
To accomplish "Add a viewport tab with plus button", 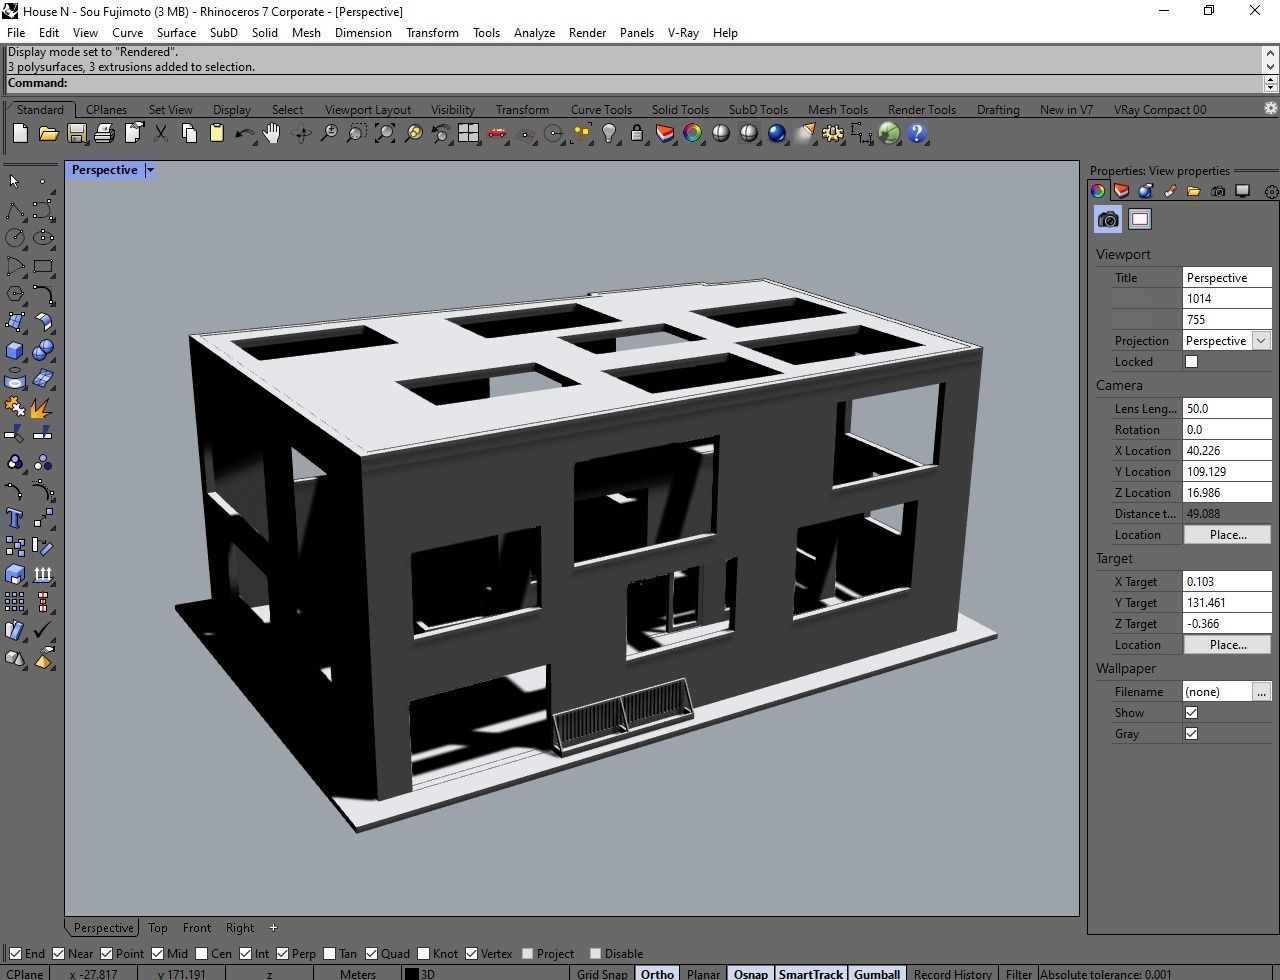I will [273, 928].
